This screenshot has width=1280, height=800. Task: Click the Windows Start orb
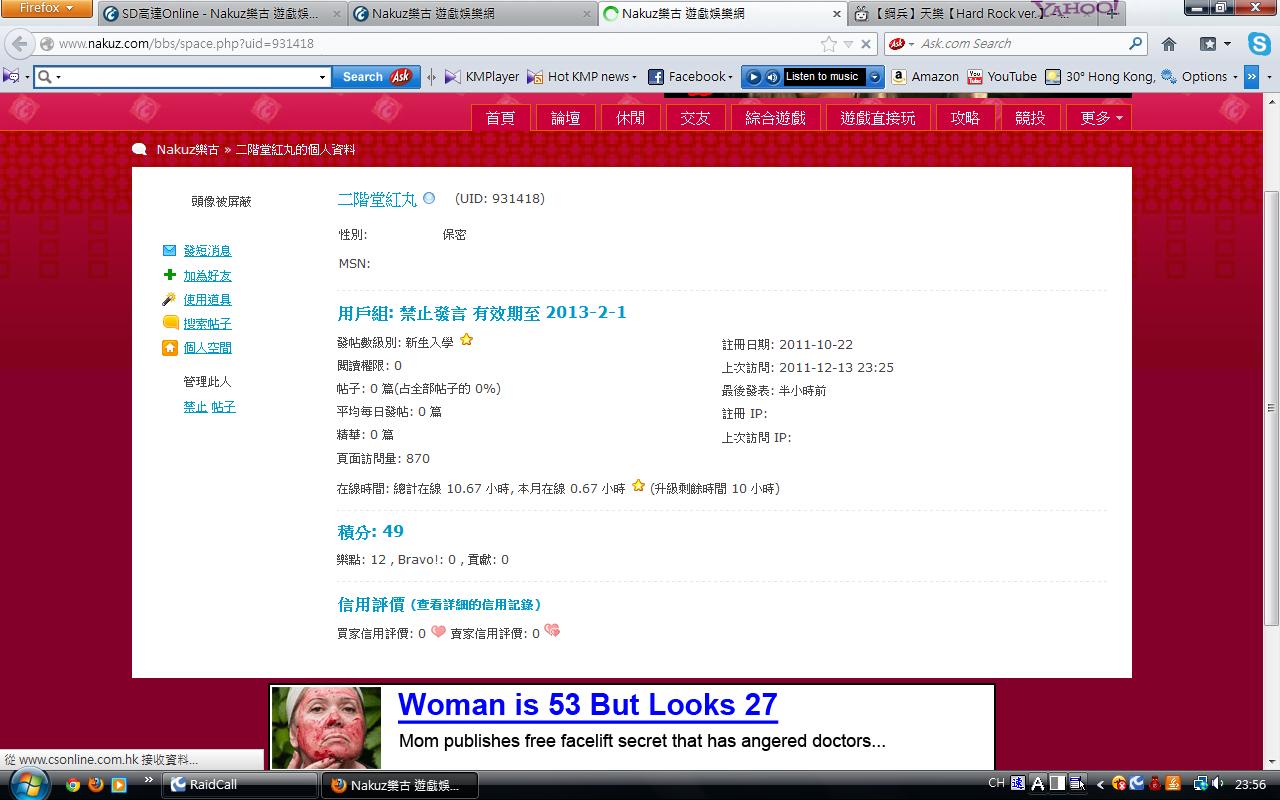pyautogui.click(x=27, y=784)
